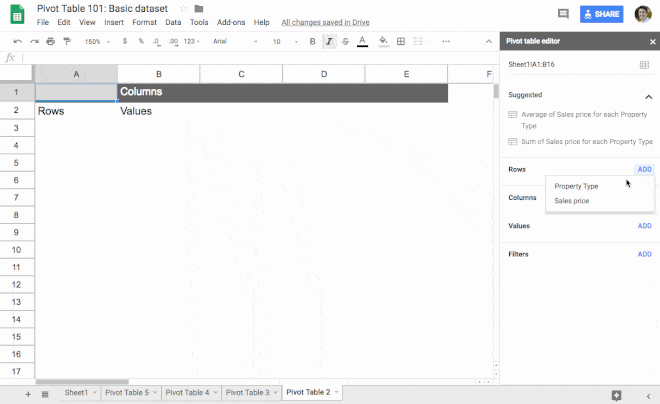Click the Add Sheet plus icon
Screen dimensions: 660x404
pos(28,394)
